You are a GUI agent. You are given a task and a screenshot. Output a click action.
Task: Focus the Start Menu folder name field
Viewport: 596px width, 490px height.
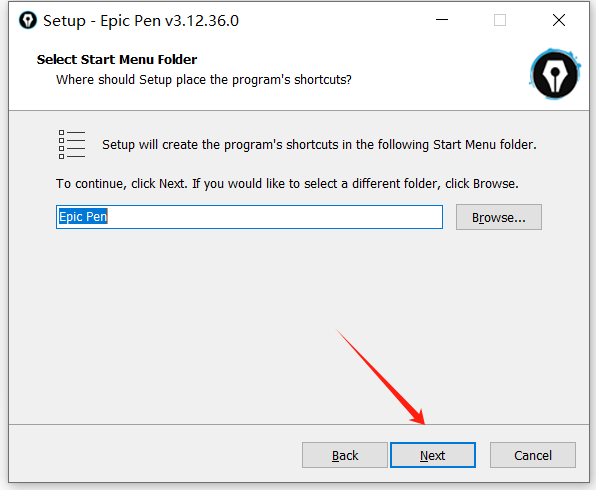pyautogui.click(x=249, y=217)
